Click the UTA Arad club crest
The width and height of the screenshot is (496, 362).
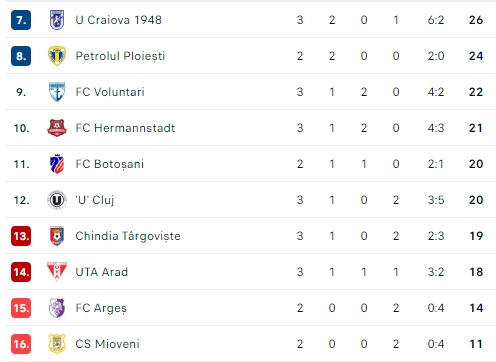[x=57, y=272]
